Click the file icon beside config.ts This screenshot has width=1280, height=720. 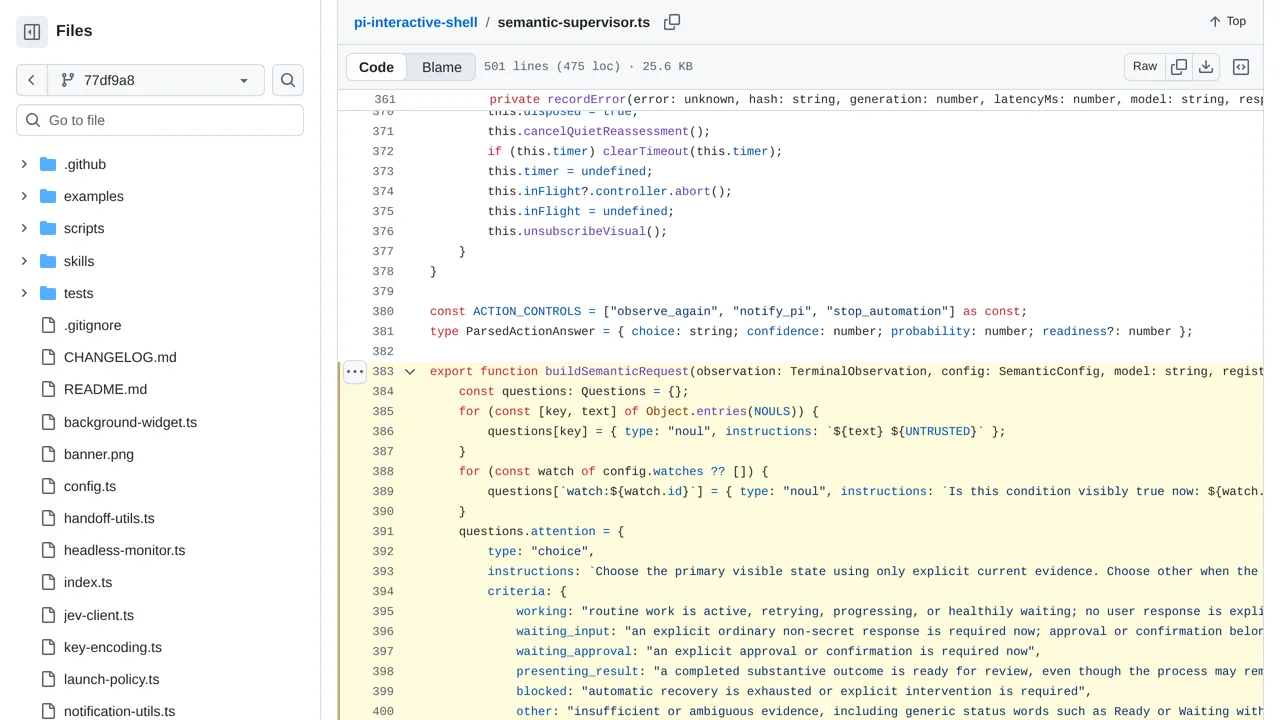click(48, 486)
